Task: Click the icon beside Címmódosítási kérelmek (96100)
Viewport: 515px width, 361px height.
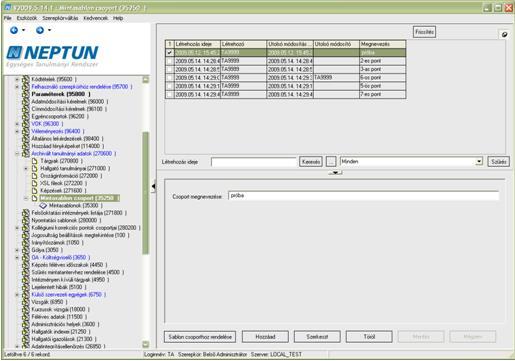Action: pos(26,109)
